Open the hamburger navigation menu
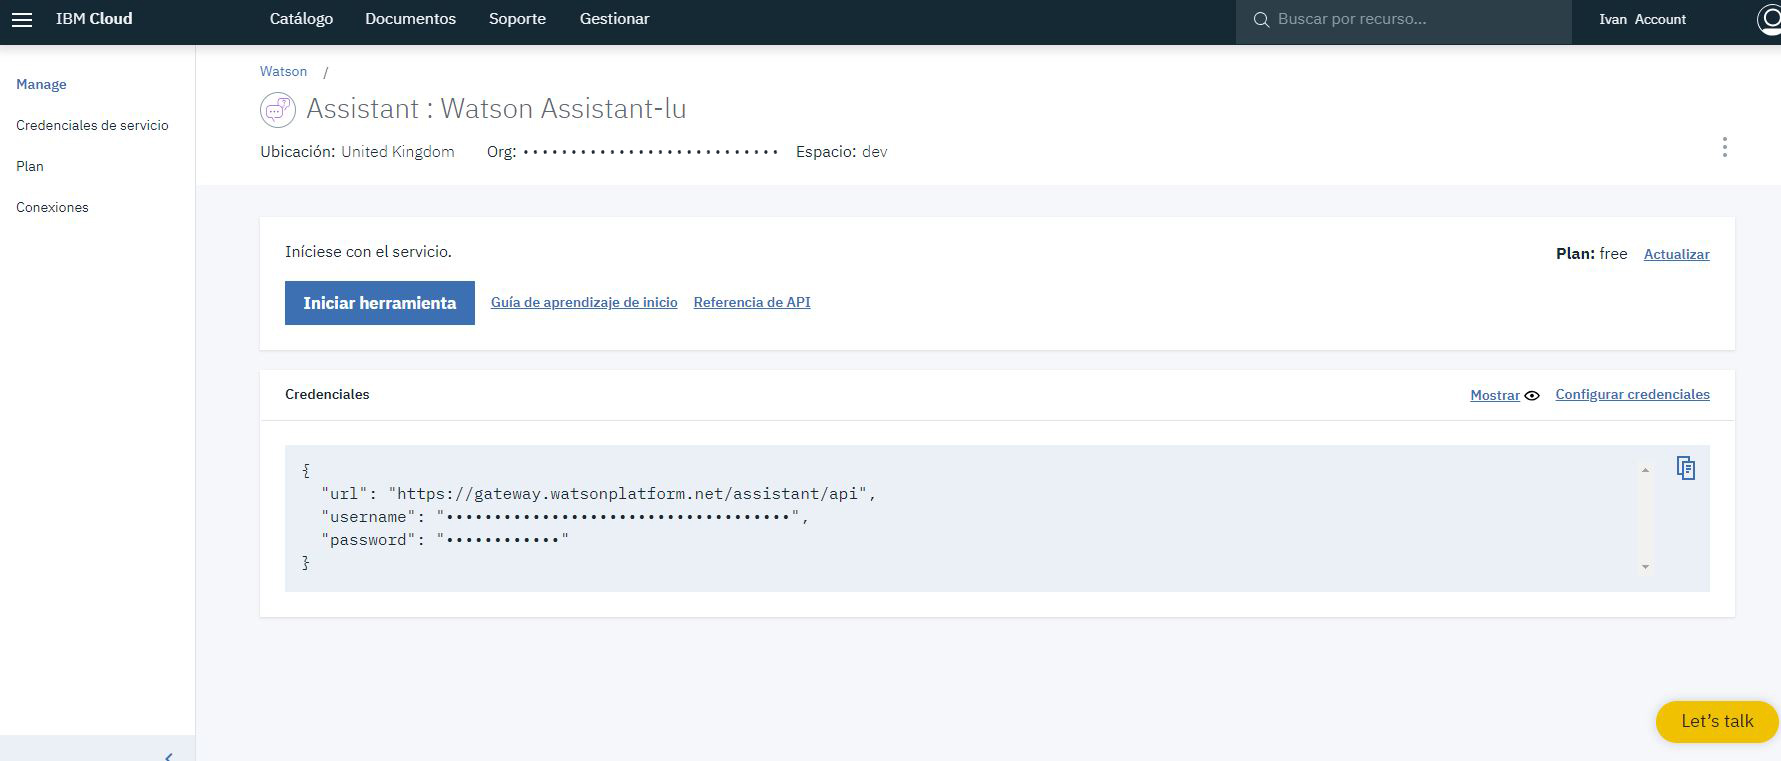Image resolution: width=1781 pixels, height=761 pixels. pyautogui.click(x=22, y=20)
